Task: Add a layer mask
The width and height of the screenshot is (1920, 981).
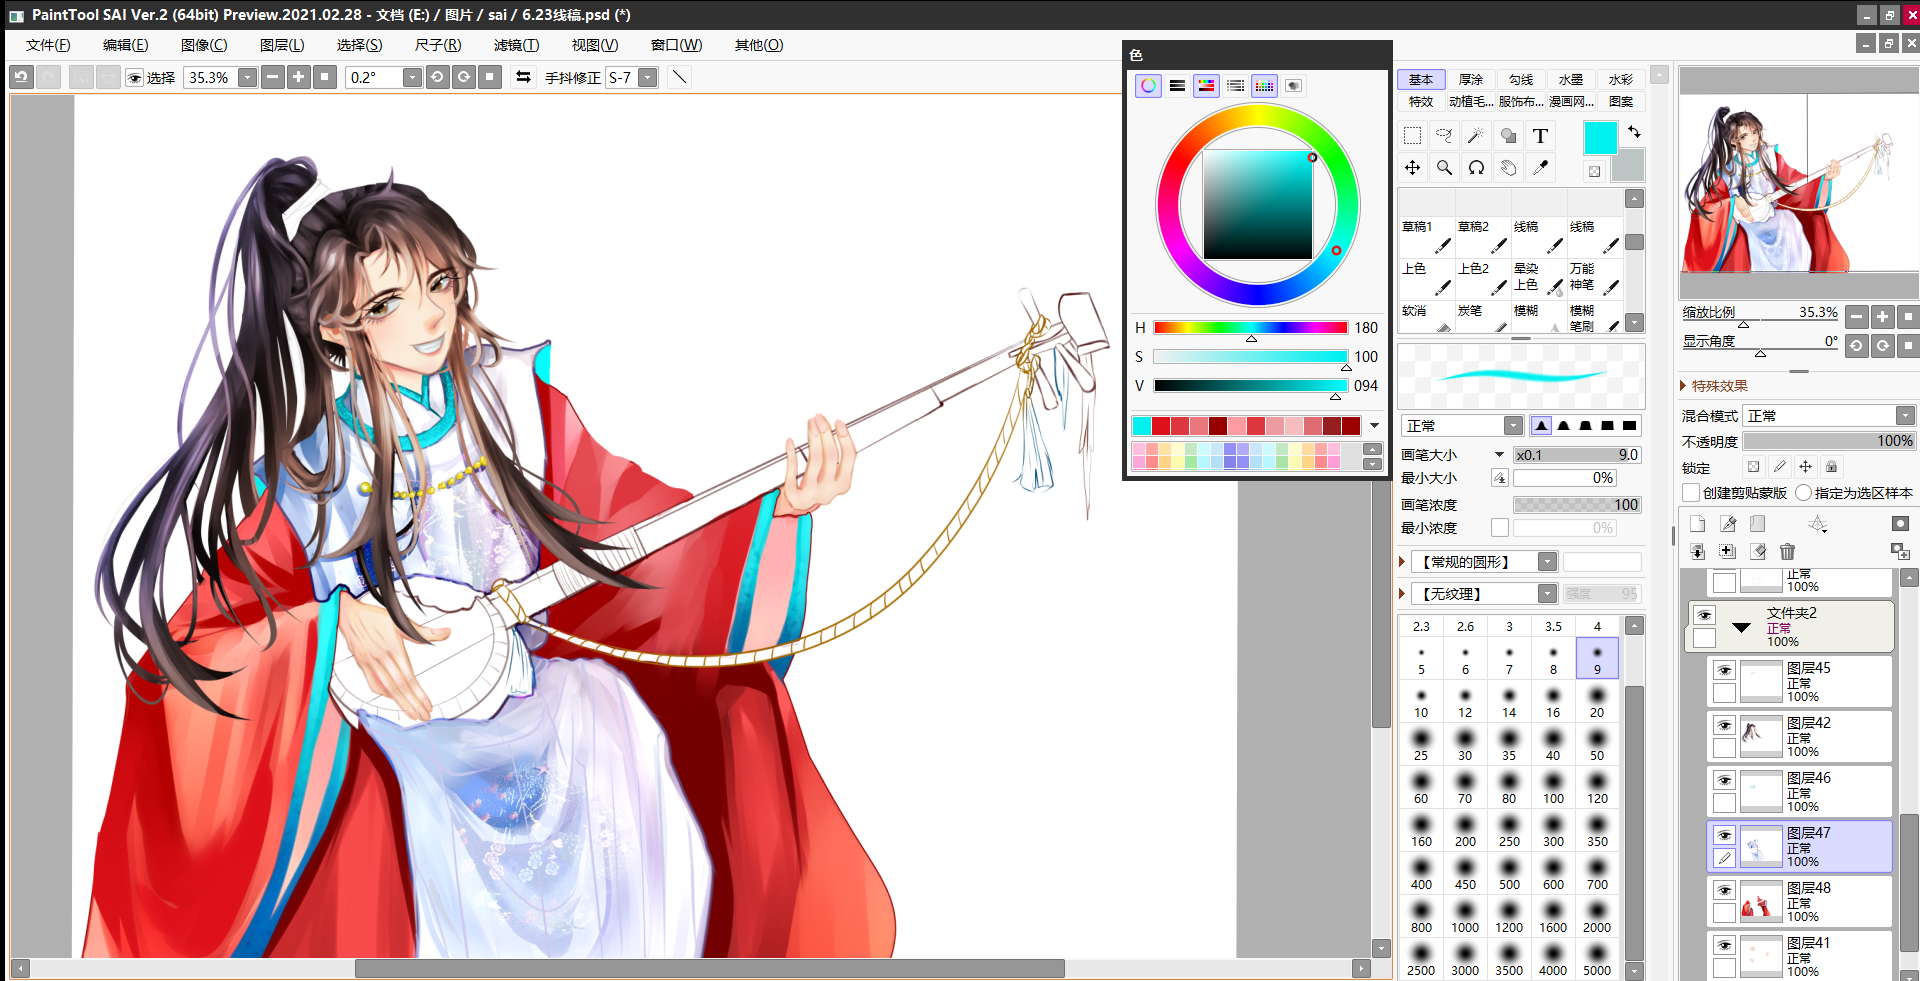Action: click(x=1900, y=524)
